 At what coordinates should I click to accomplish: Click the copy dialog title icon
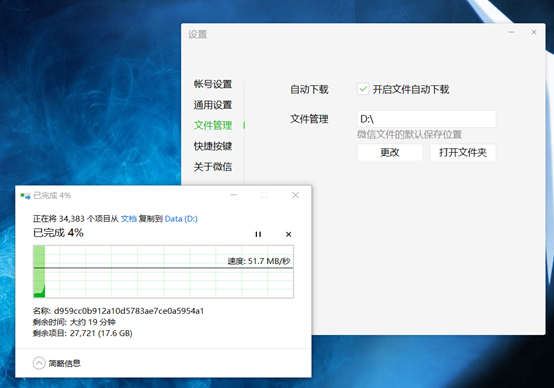coord(25,195)
